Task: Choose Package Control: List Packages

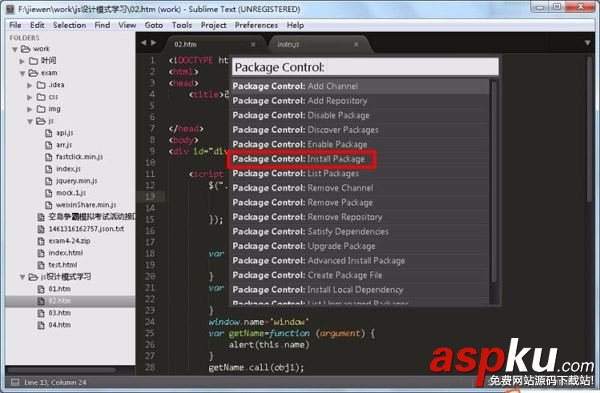Action: tap(360, 173)
